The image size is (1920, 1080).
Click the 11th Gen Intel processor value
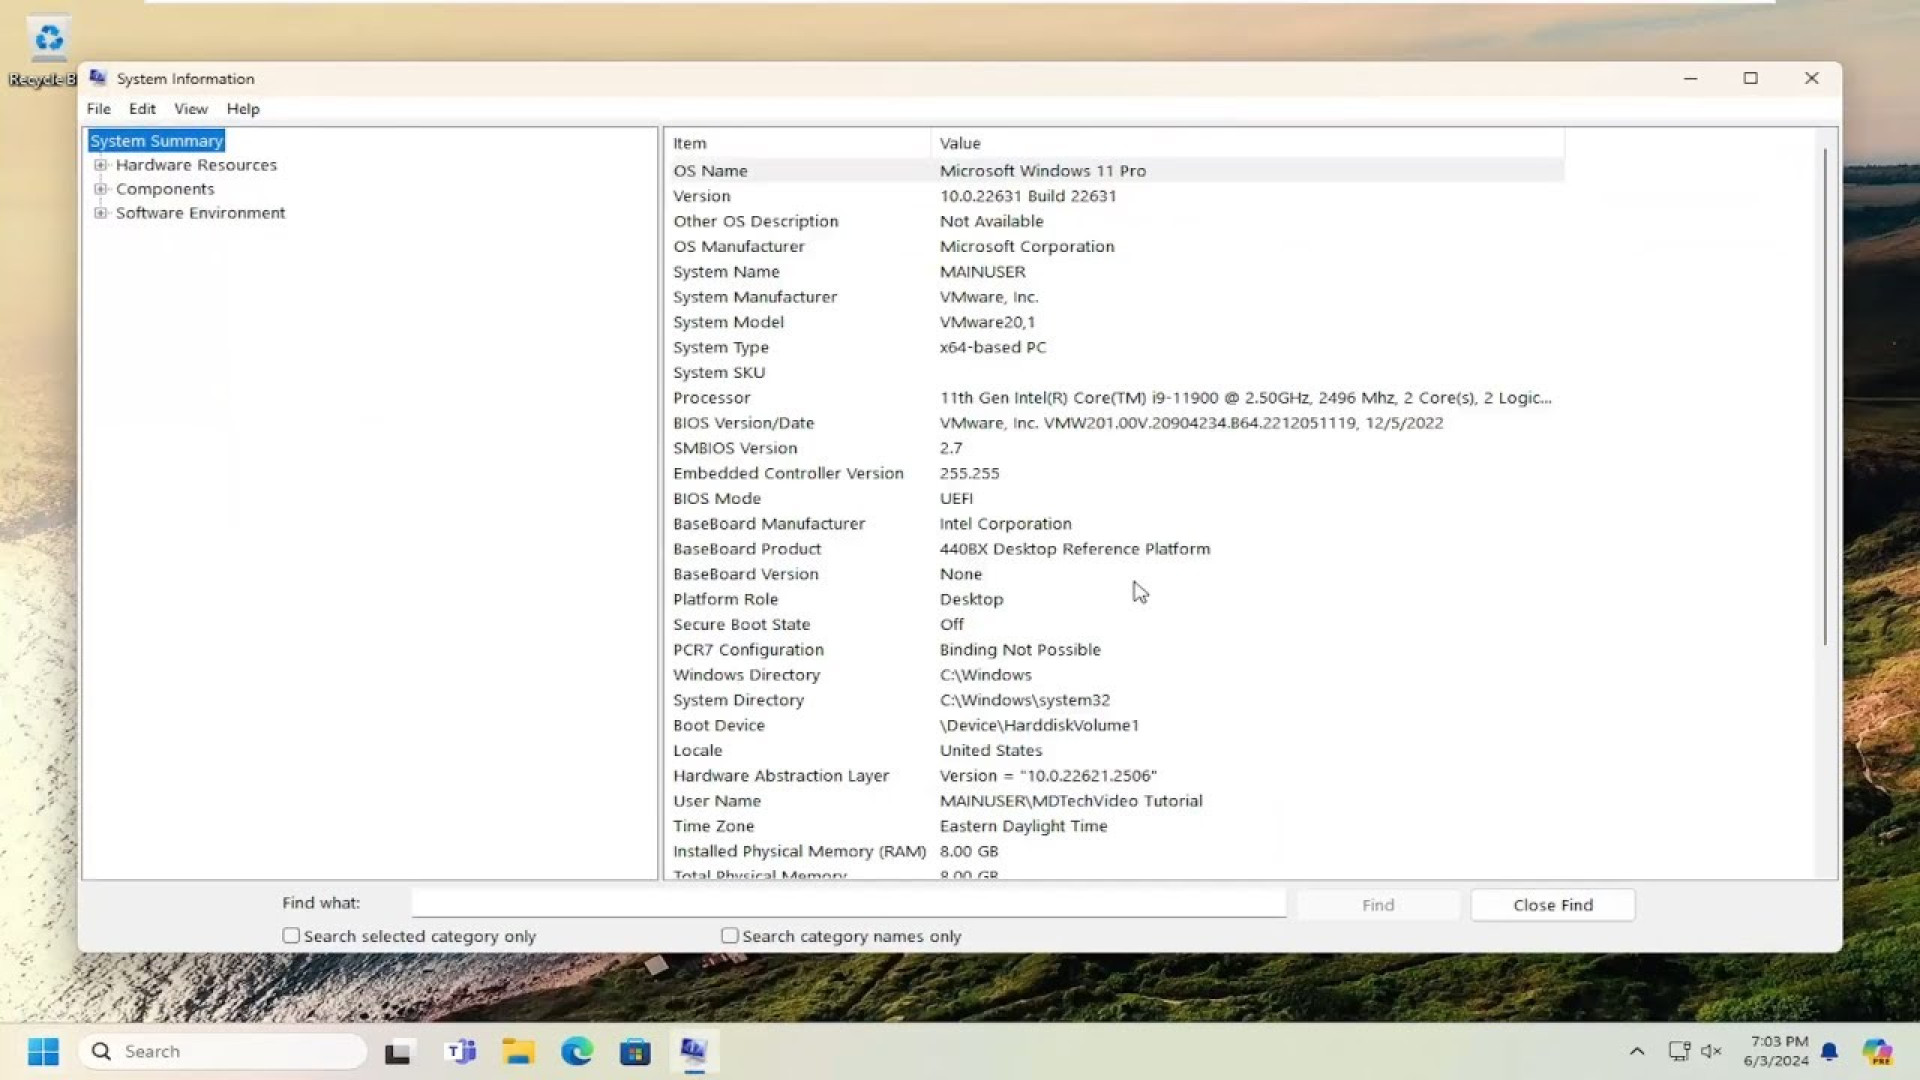[1245, 398]
